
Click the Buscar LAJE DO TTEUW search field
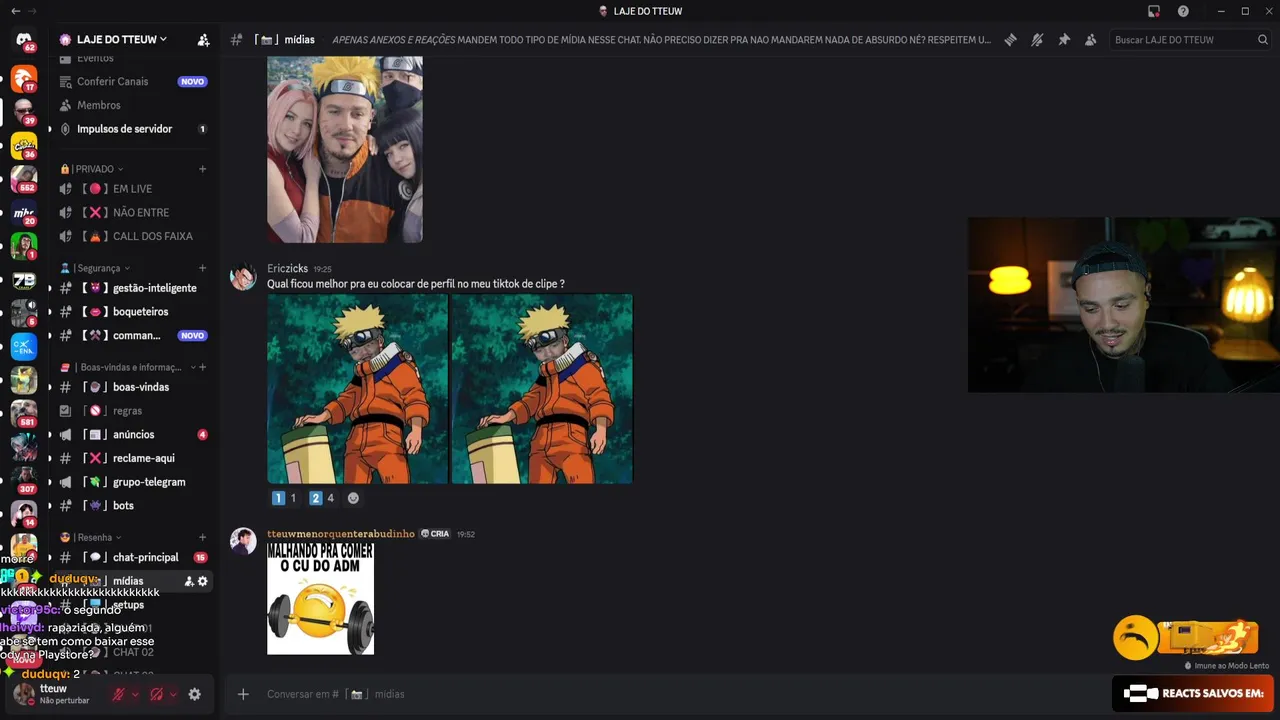click(1190, 40)
